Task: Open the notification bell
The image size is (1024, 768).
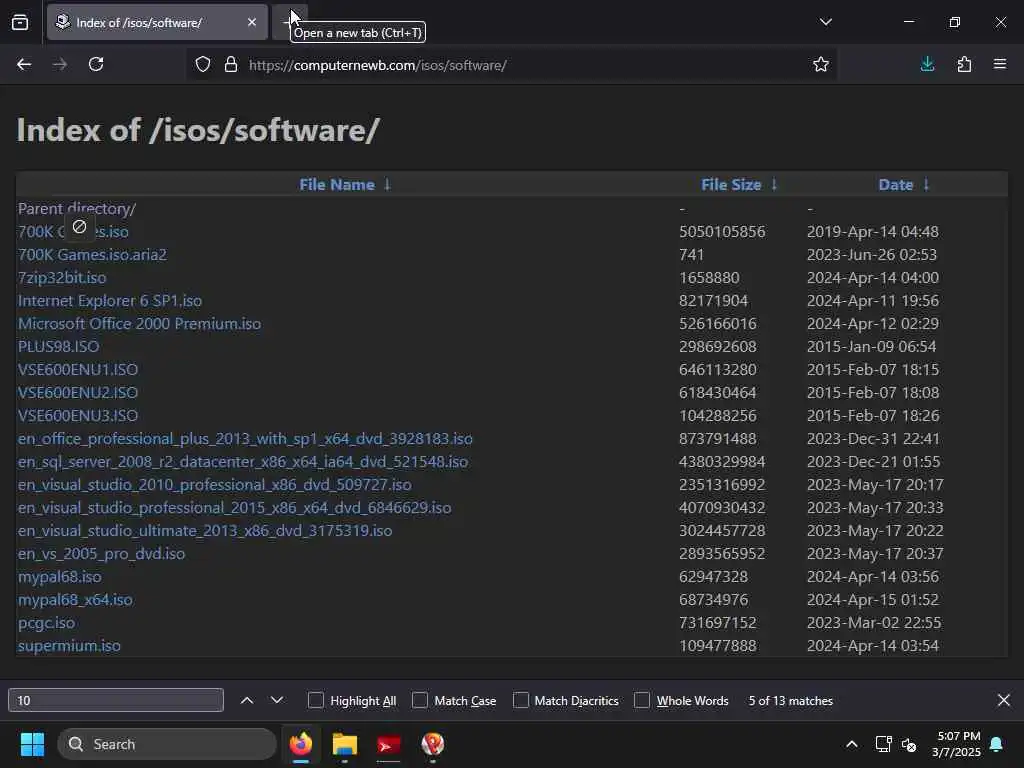Action: tap(997, 744)
